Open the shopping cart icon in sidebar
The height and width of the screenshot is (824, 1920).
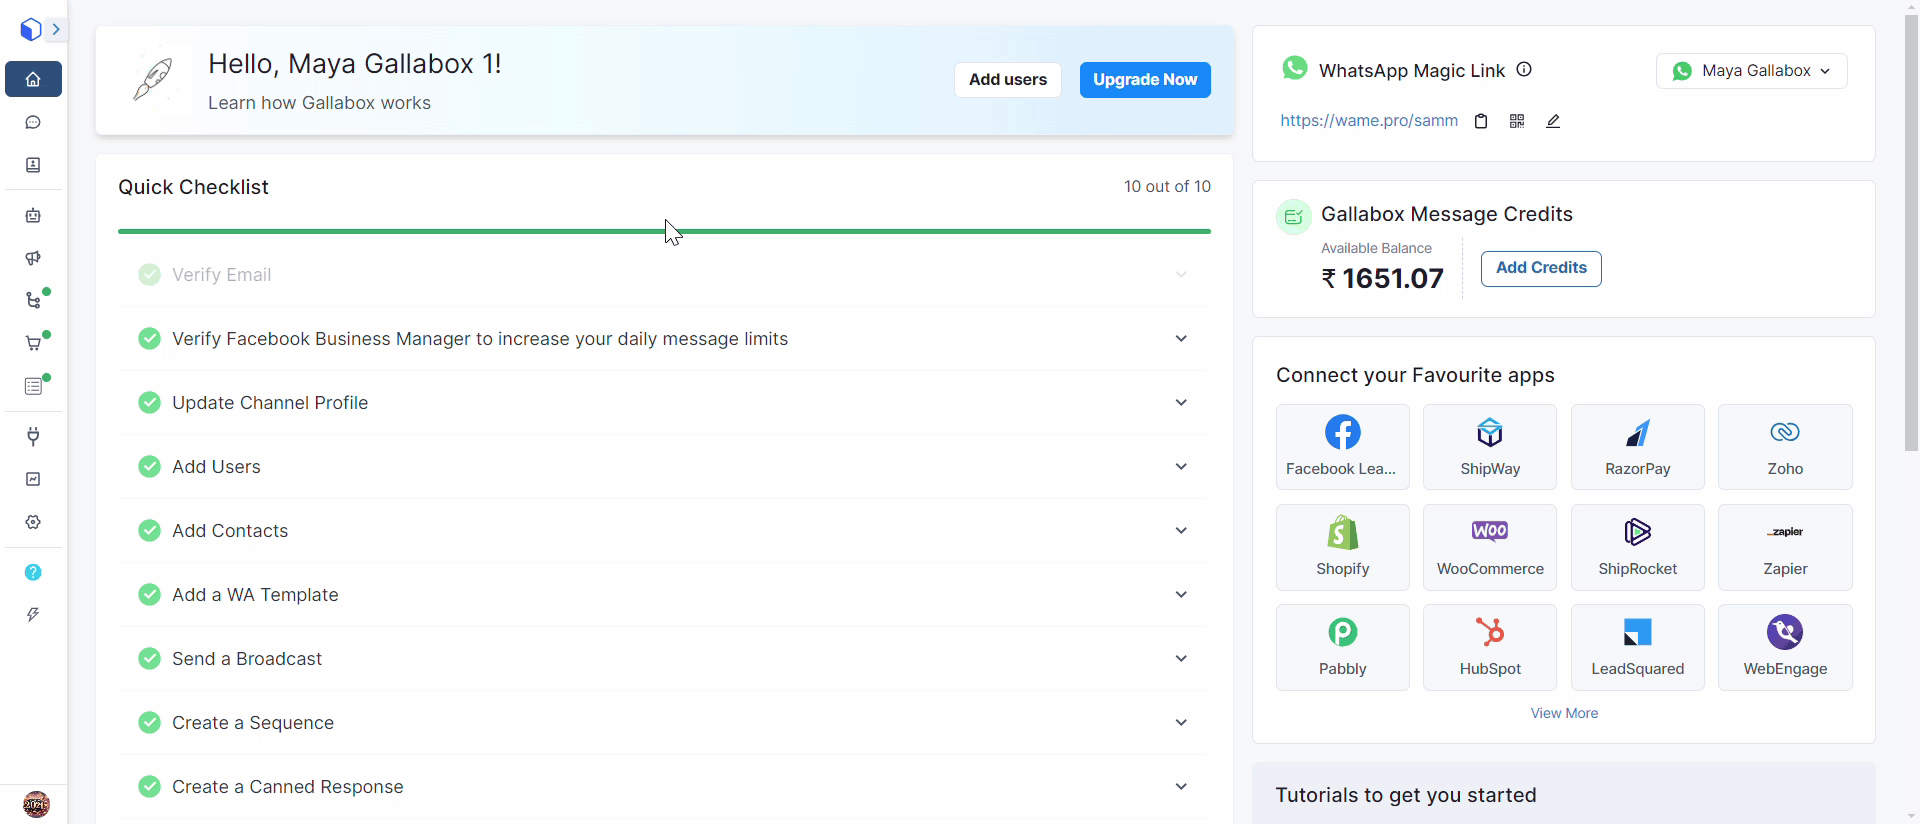tap(33, 343)
